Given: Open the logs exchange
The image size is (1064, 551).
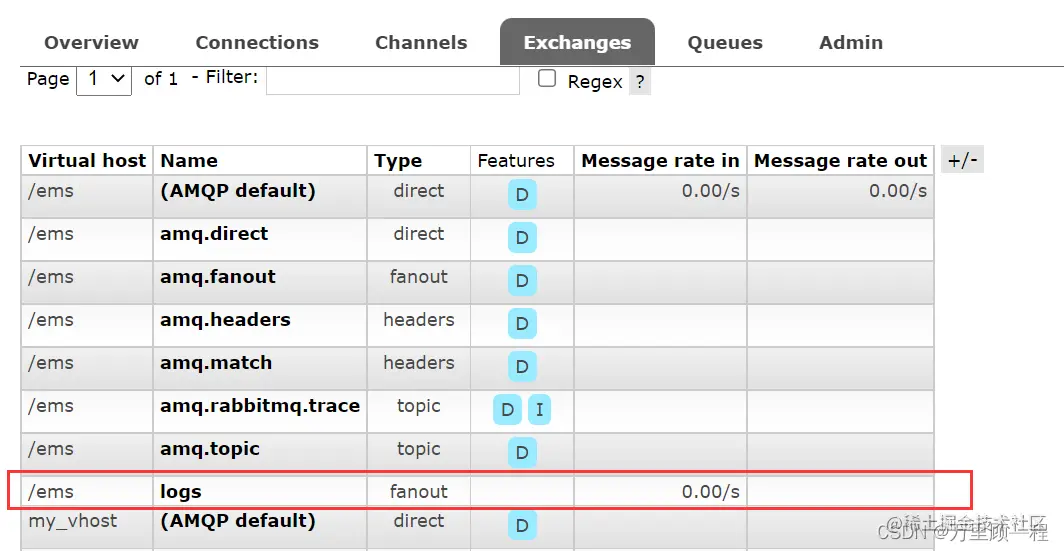Looking at the screenshot, I should click(180, 492).
